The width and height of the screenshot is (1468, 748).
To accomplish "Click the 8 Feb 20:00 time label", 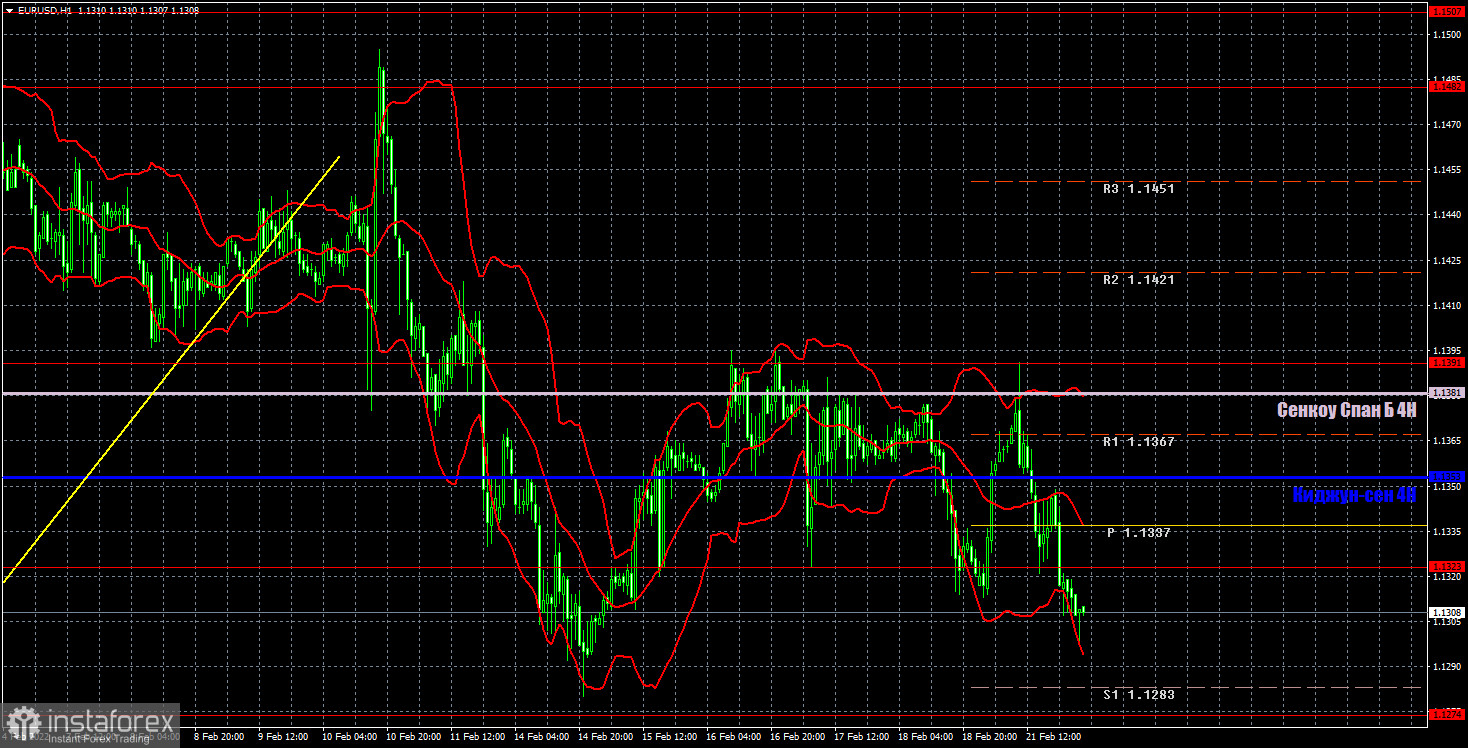I will click(218, 738).
